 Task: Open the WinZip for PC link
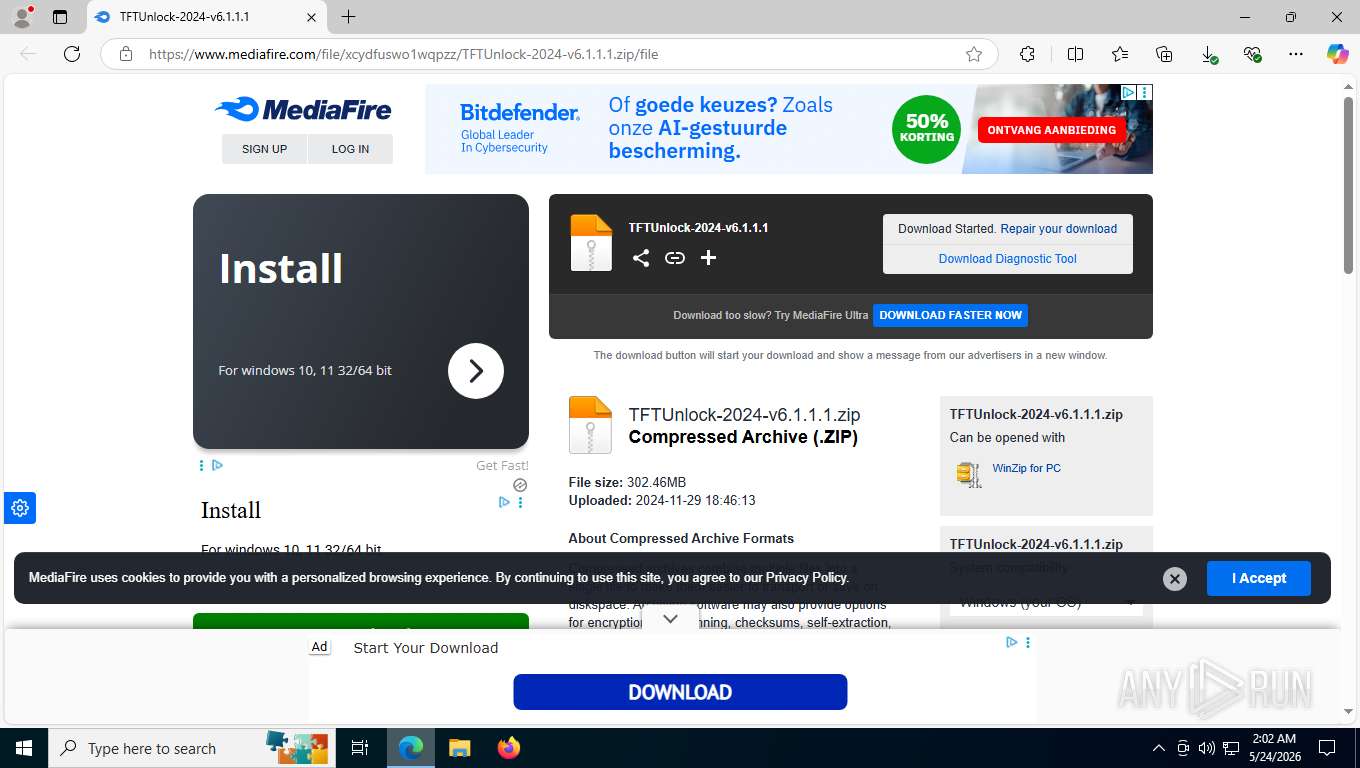pyautogui.click(x=1026, y=468)
